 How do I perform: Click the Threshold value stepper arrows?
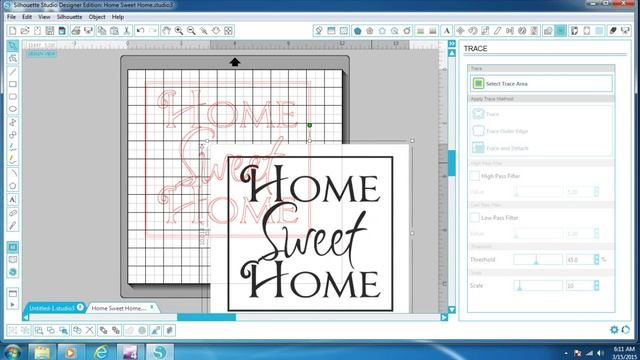[x=596, y=259]
